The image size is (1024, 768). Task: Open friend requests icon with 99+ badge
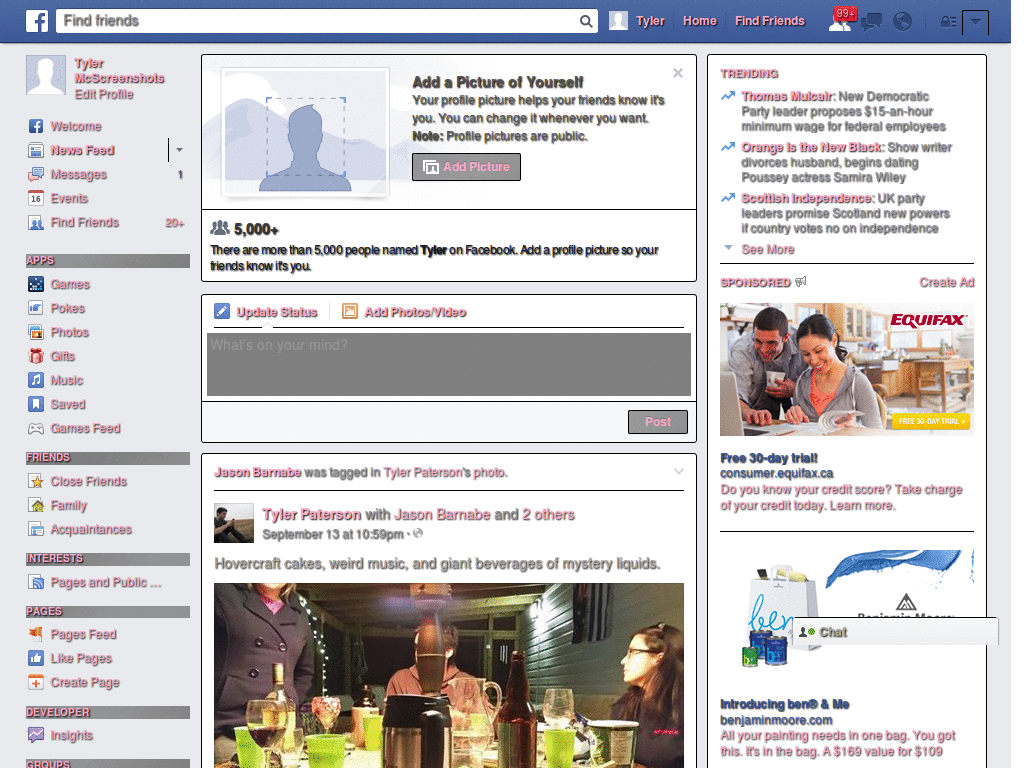(x=840, y=20)
